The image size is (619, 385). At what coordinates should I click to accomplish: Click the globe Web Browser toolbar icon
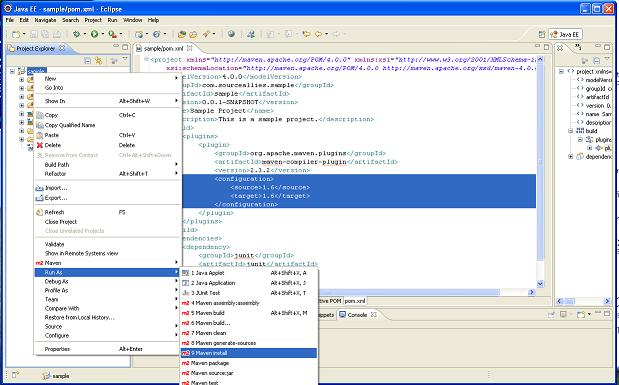(231, 34)
